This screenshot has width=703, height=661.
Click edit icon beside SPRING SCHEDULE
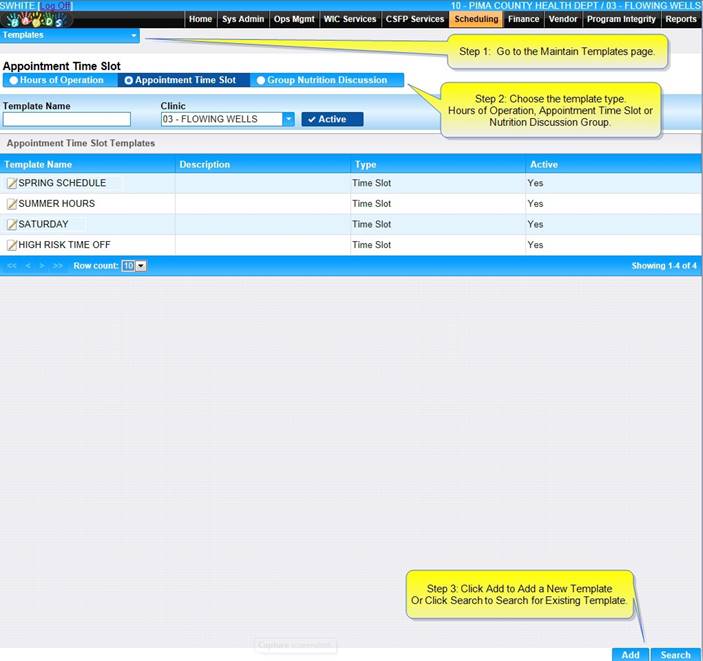pos(12,184)
